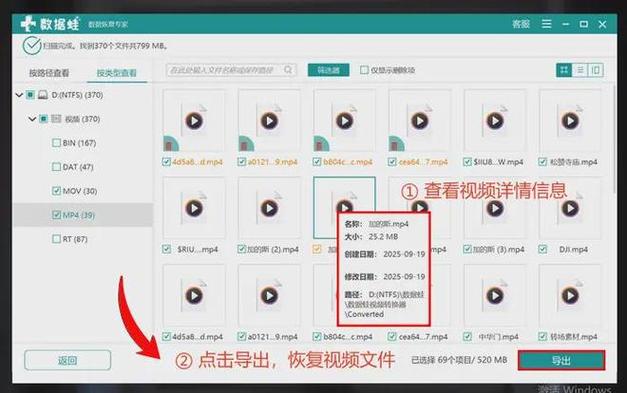
Task: Select the MP4 (39) tree row label
Action: [79, 215]
